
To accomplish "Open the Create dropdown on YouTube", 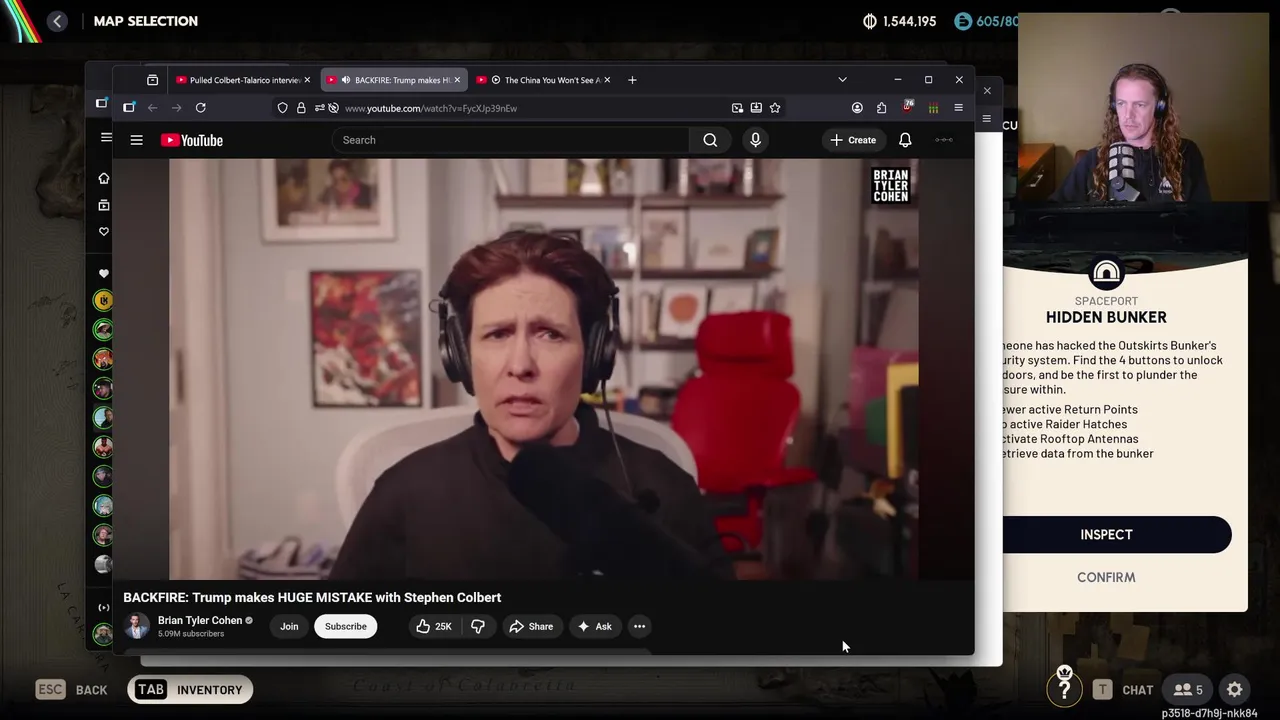I will click(852, 140).
